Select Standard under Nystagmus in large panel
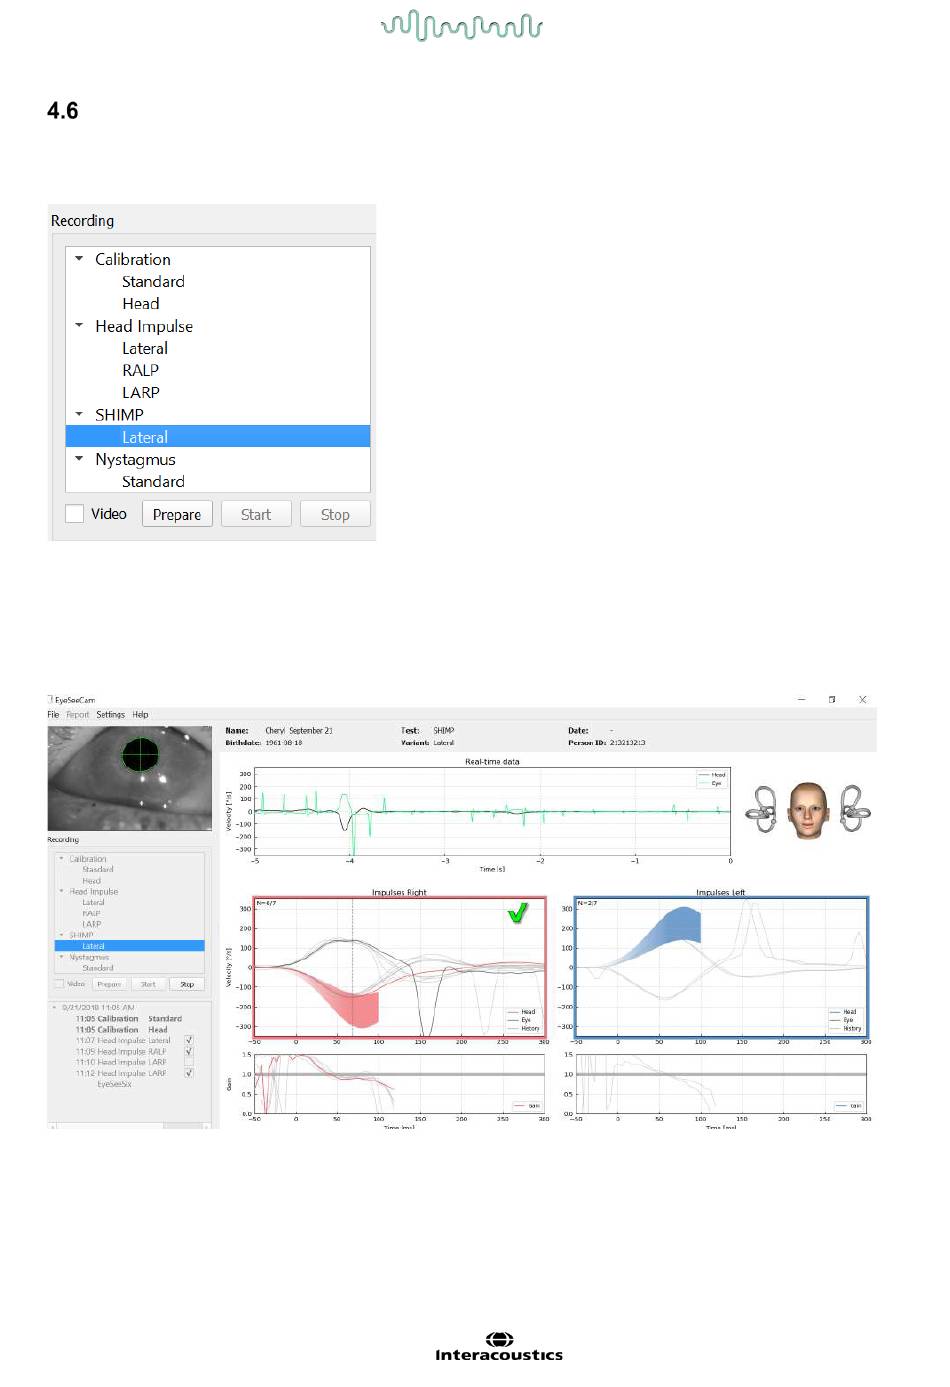The width and height of the screenshot is (950, 1387). [x=153, y=481]
